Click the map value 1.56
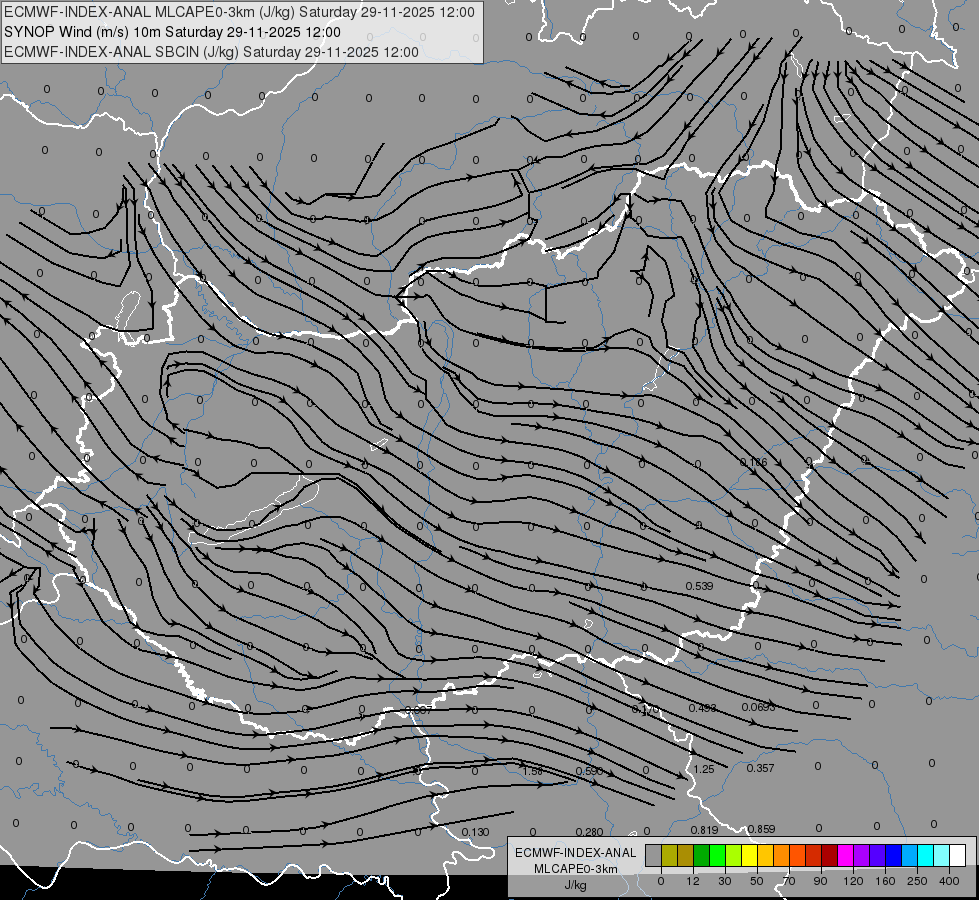 [x=533, y=771]
